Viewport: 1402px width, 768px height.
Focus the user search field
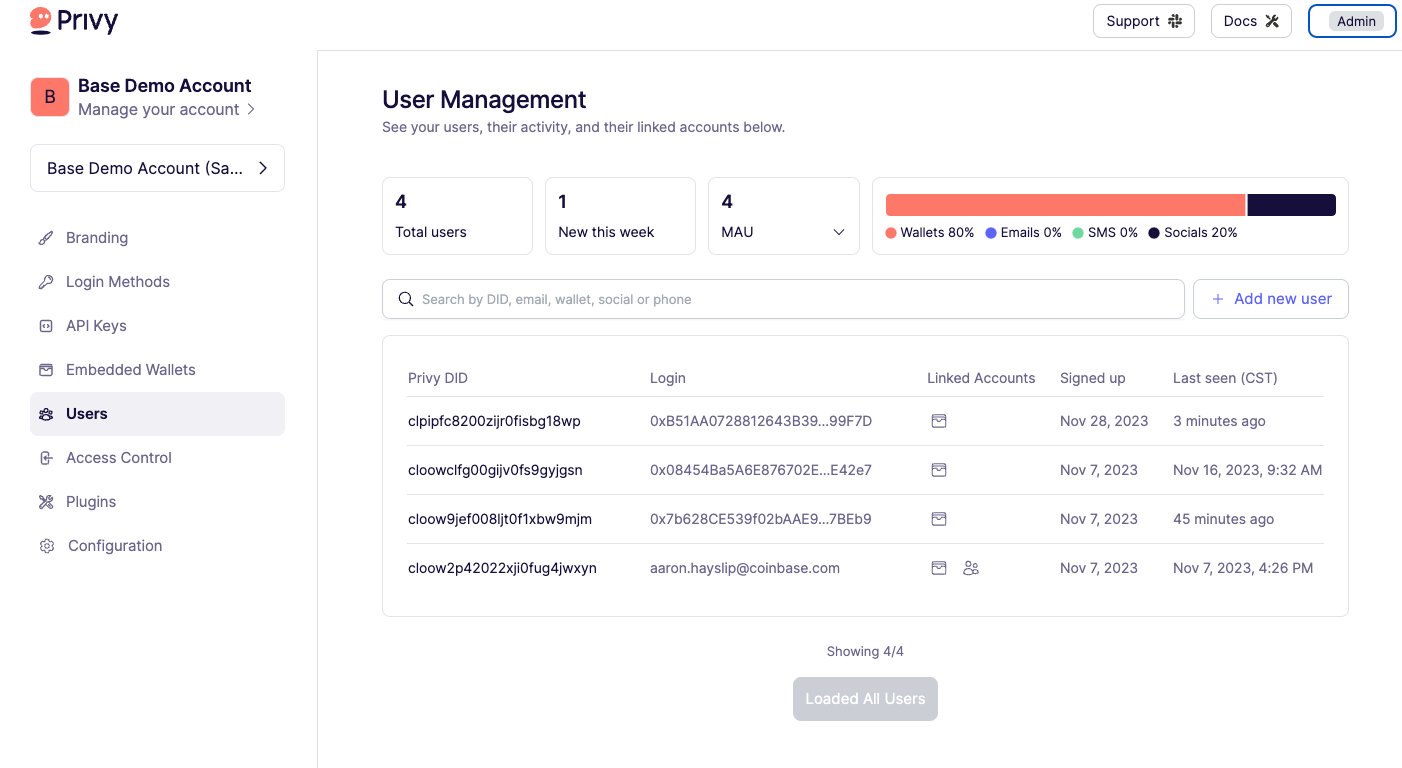point(783,299)
